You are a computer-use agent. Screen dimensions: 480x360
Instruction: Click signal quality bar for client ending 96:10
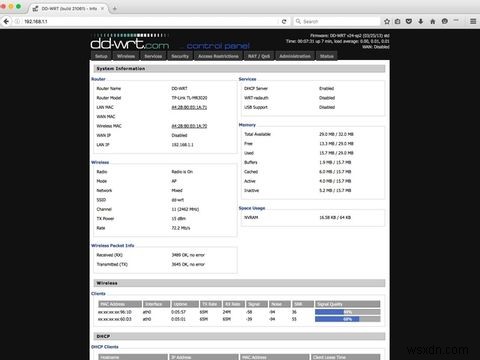point(347,312)
